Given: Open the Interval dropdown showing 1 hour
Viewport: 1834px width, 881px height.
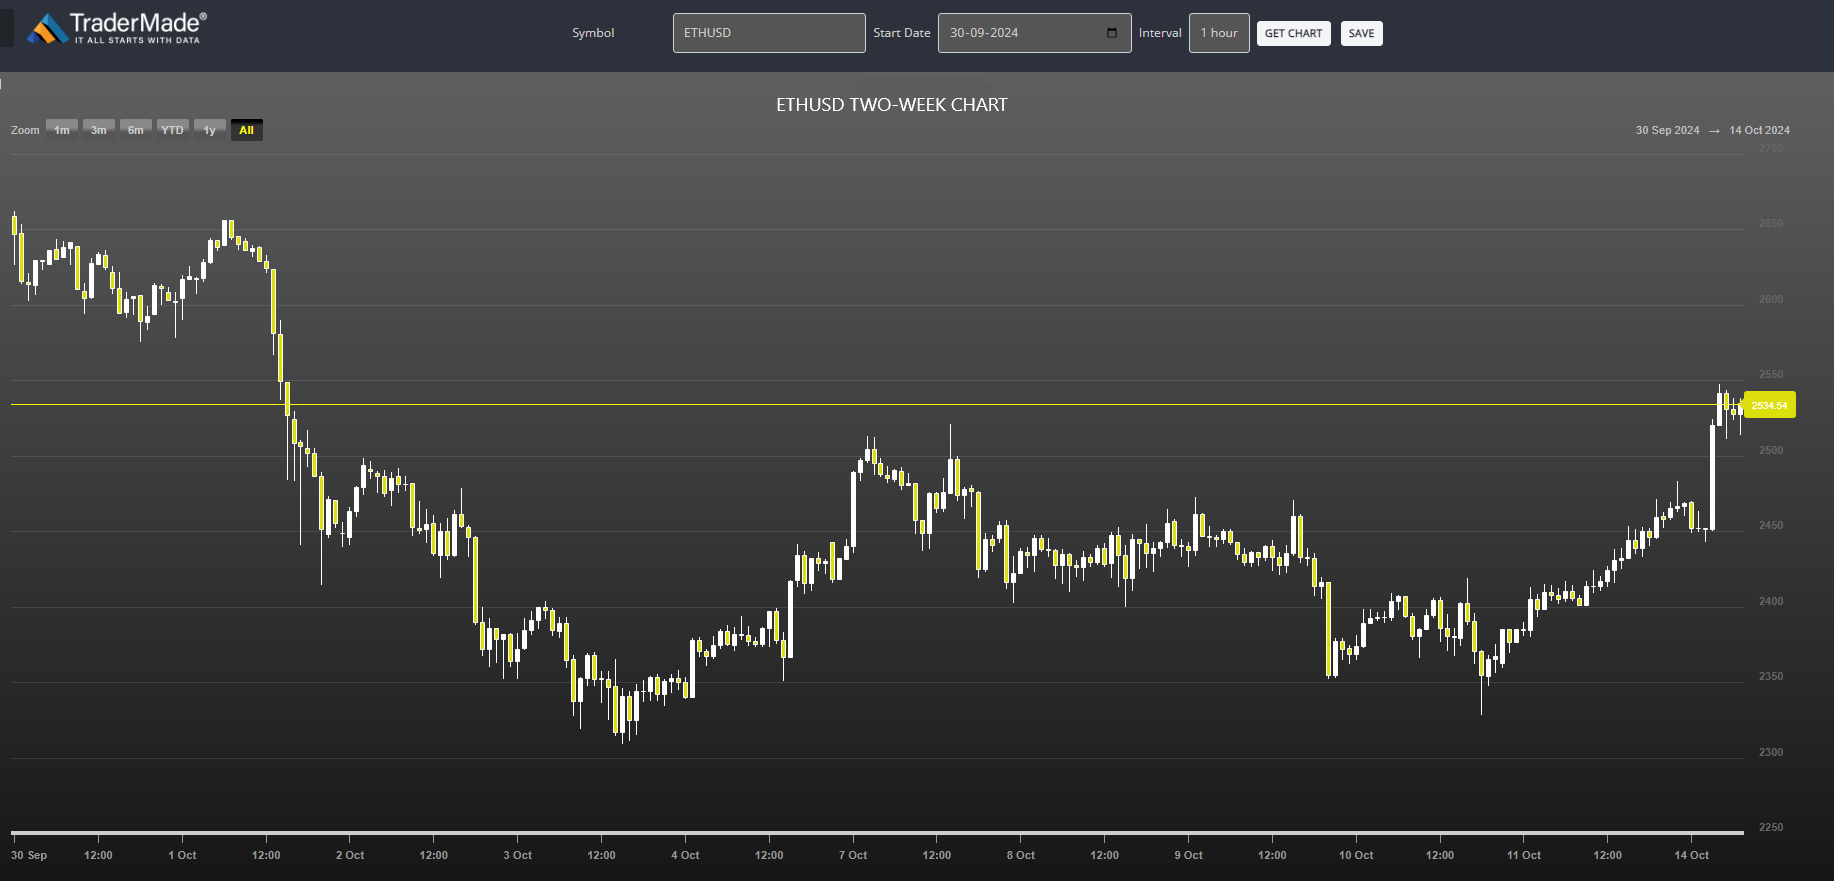Looking at the screenshot, I should [x=1219, y=33].
